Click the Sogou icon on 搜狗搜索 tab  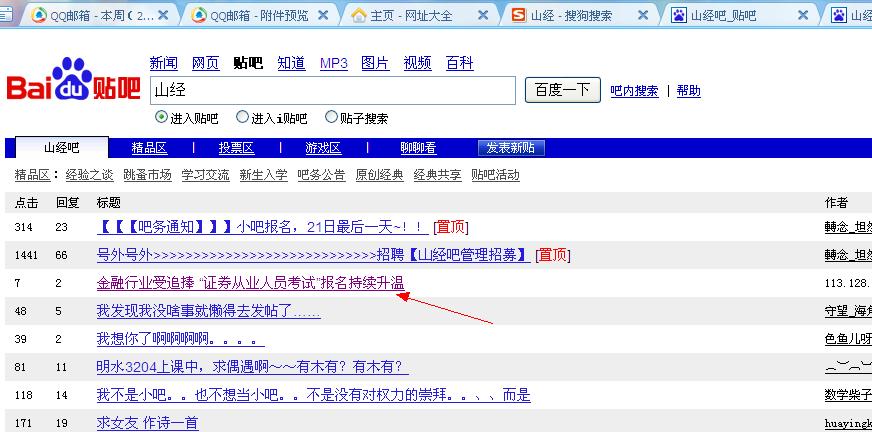point(518,15)
